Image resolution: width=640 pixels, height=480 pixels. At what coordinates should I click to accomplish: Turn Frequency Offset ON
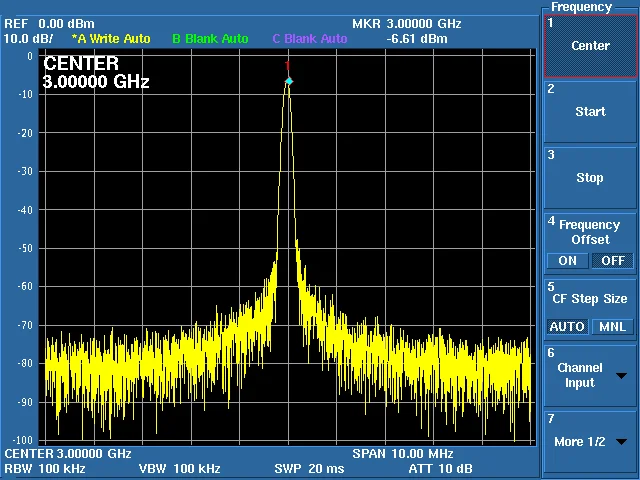(x=567, y=261)
